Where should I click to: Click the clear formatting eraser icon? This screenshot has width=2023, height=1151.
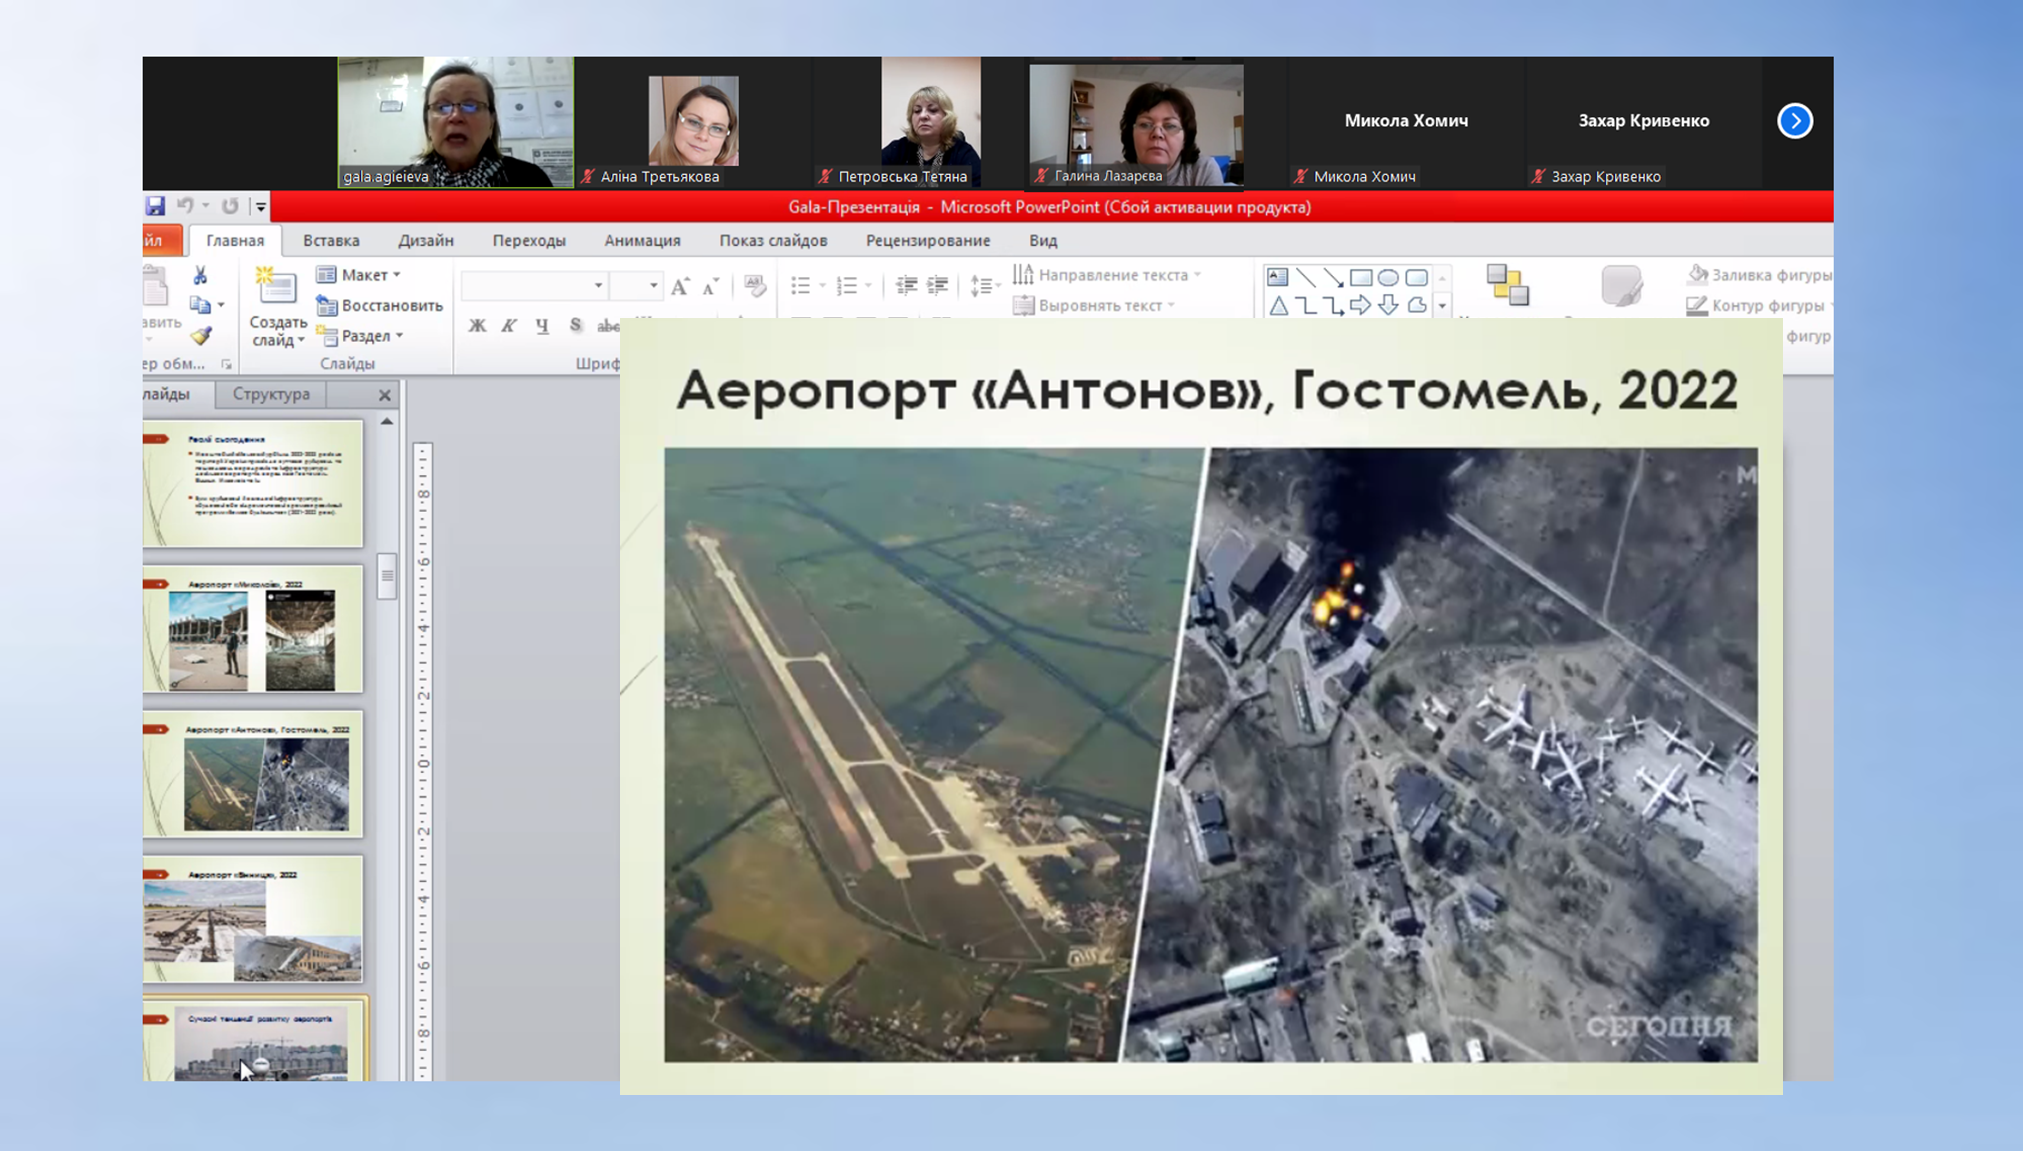[755, 287]
